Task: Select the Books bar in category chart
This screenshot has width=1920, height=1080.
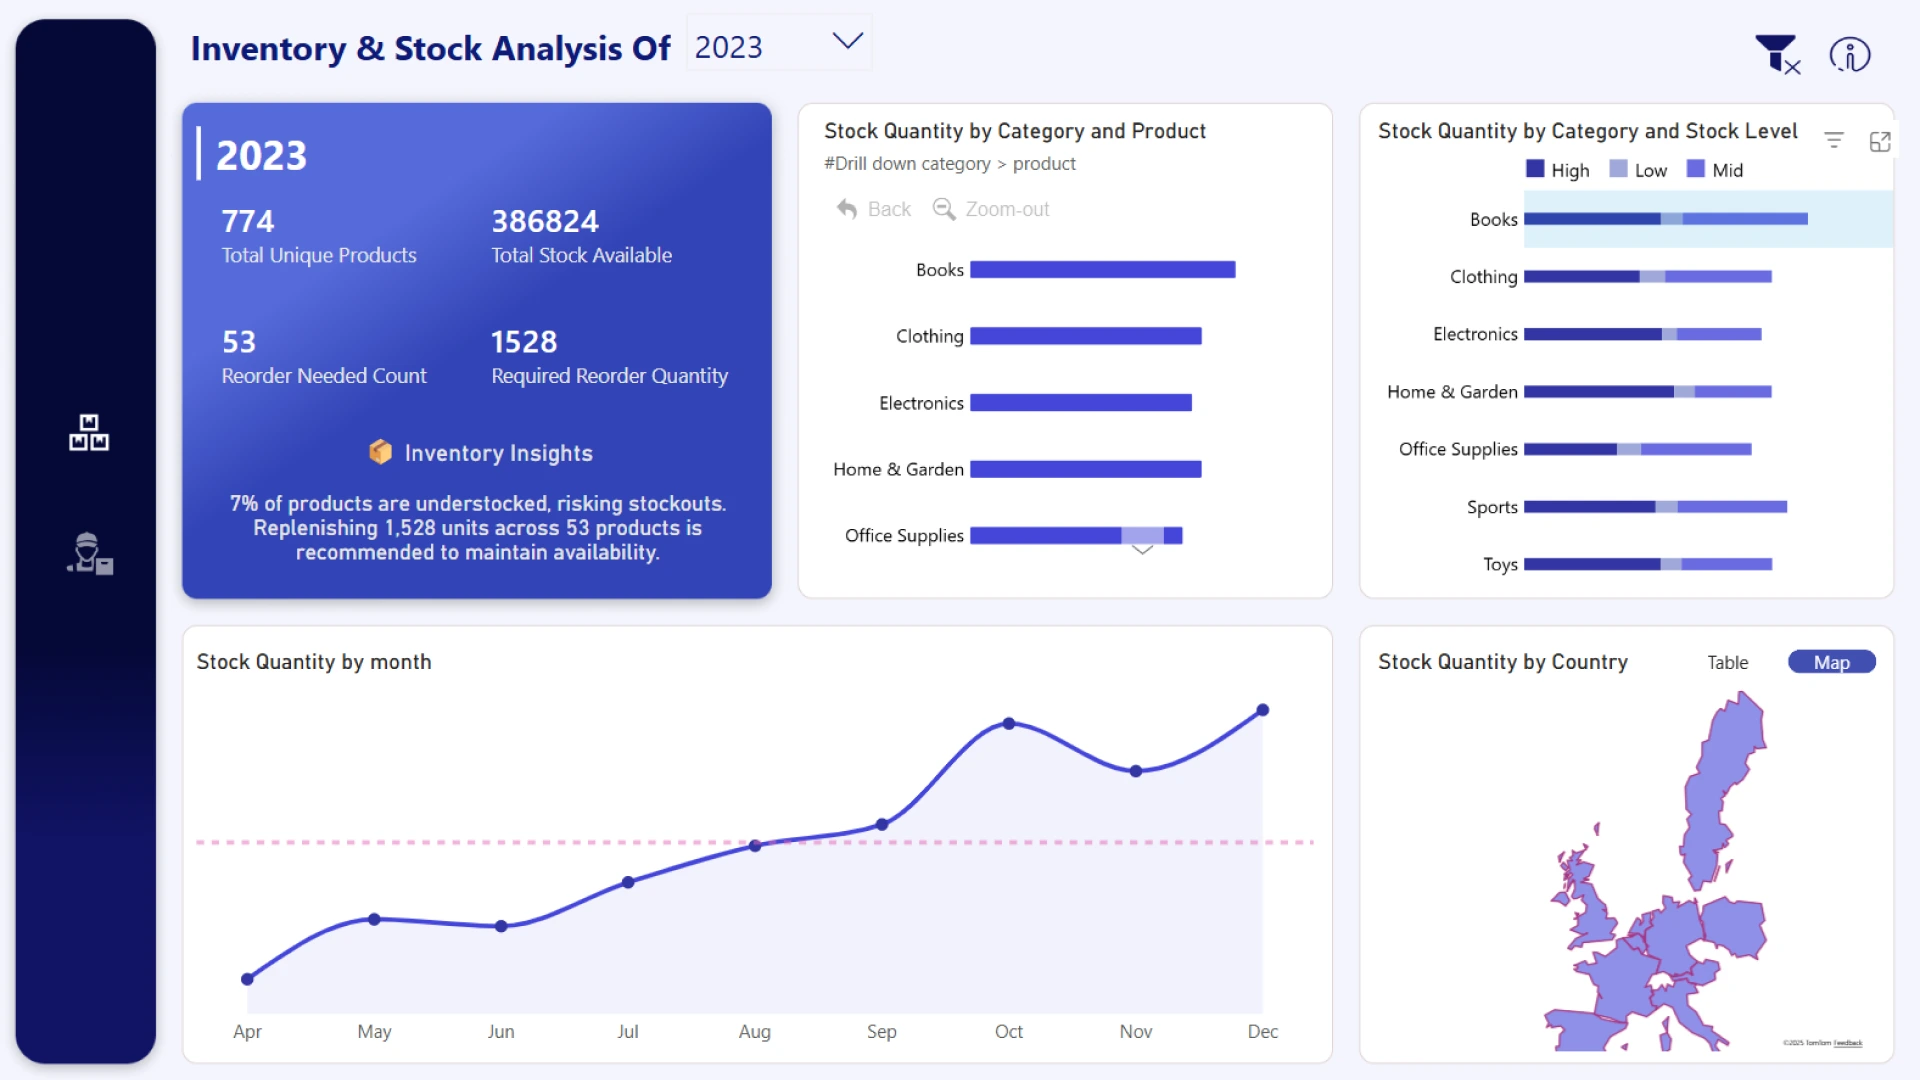Action: [1102, 270]
